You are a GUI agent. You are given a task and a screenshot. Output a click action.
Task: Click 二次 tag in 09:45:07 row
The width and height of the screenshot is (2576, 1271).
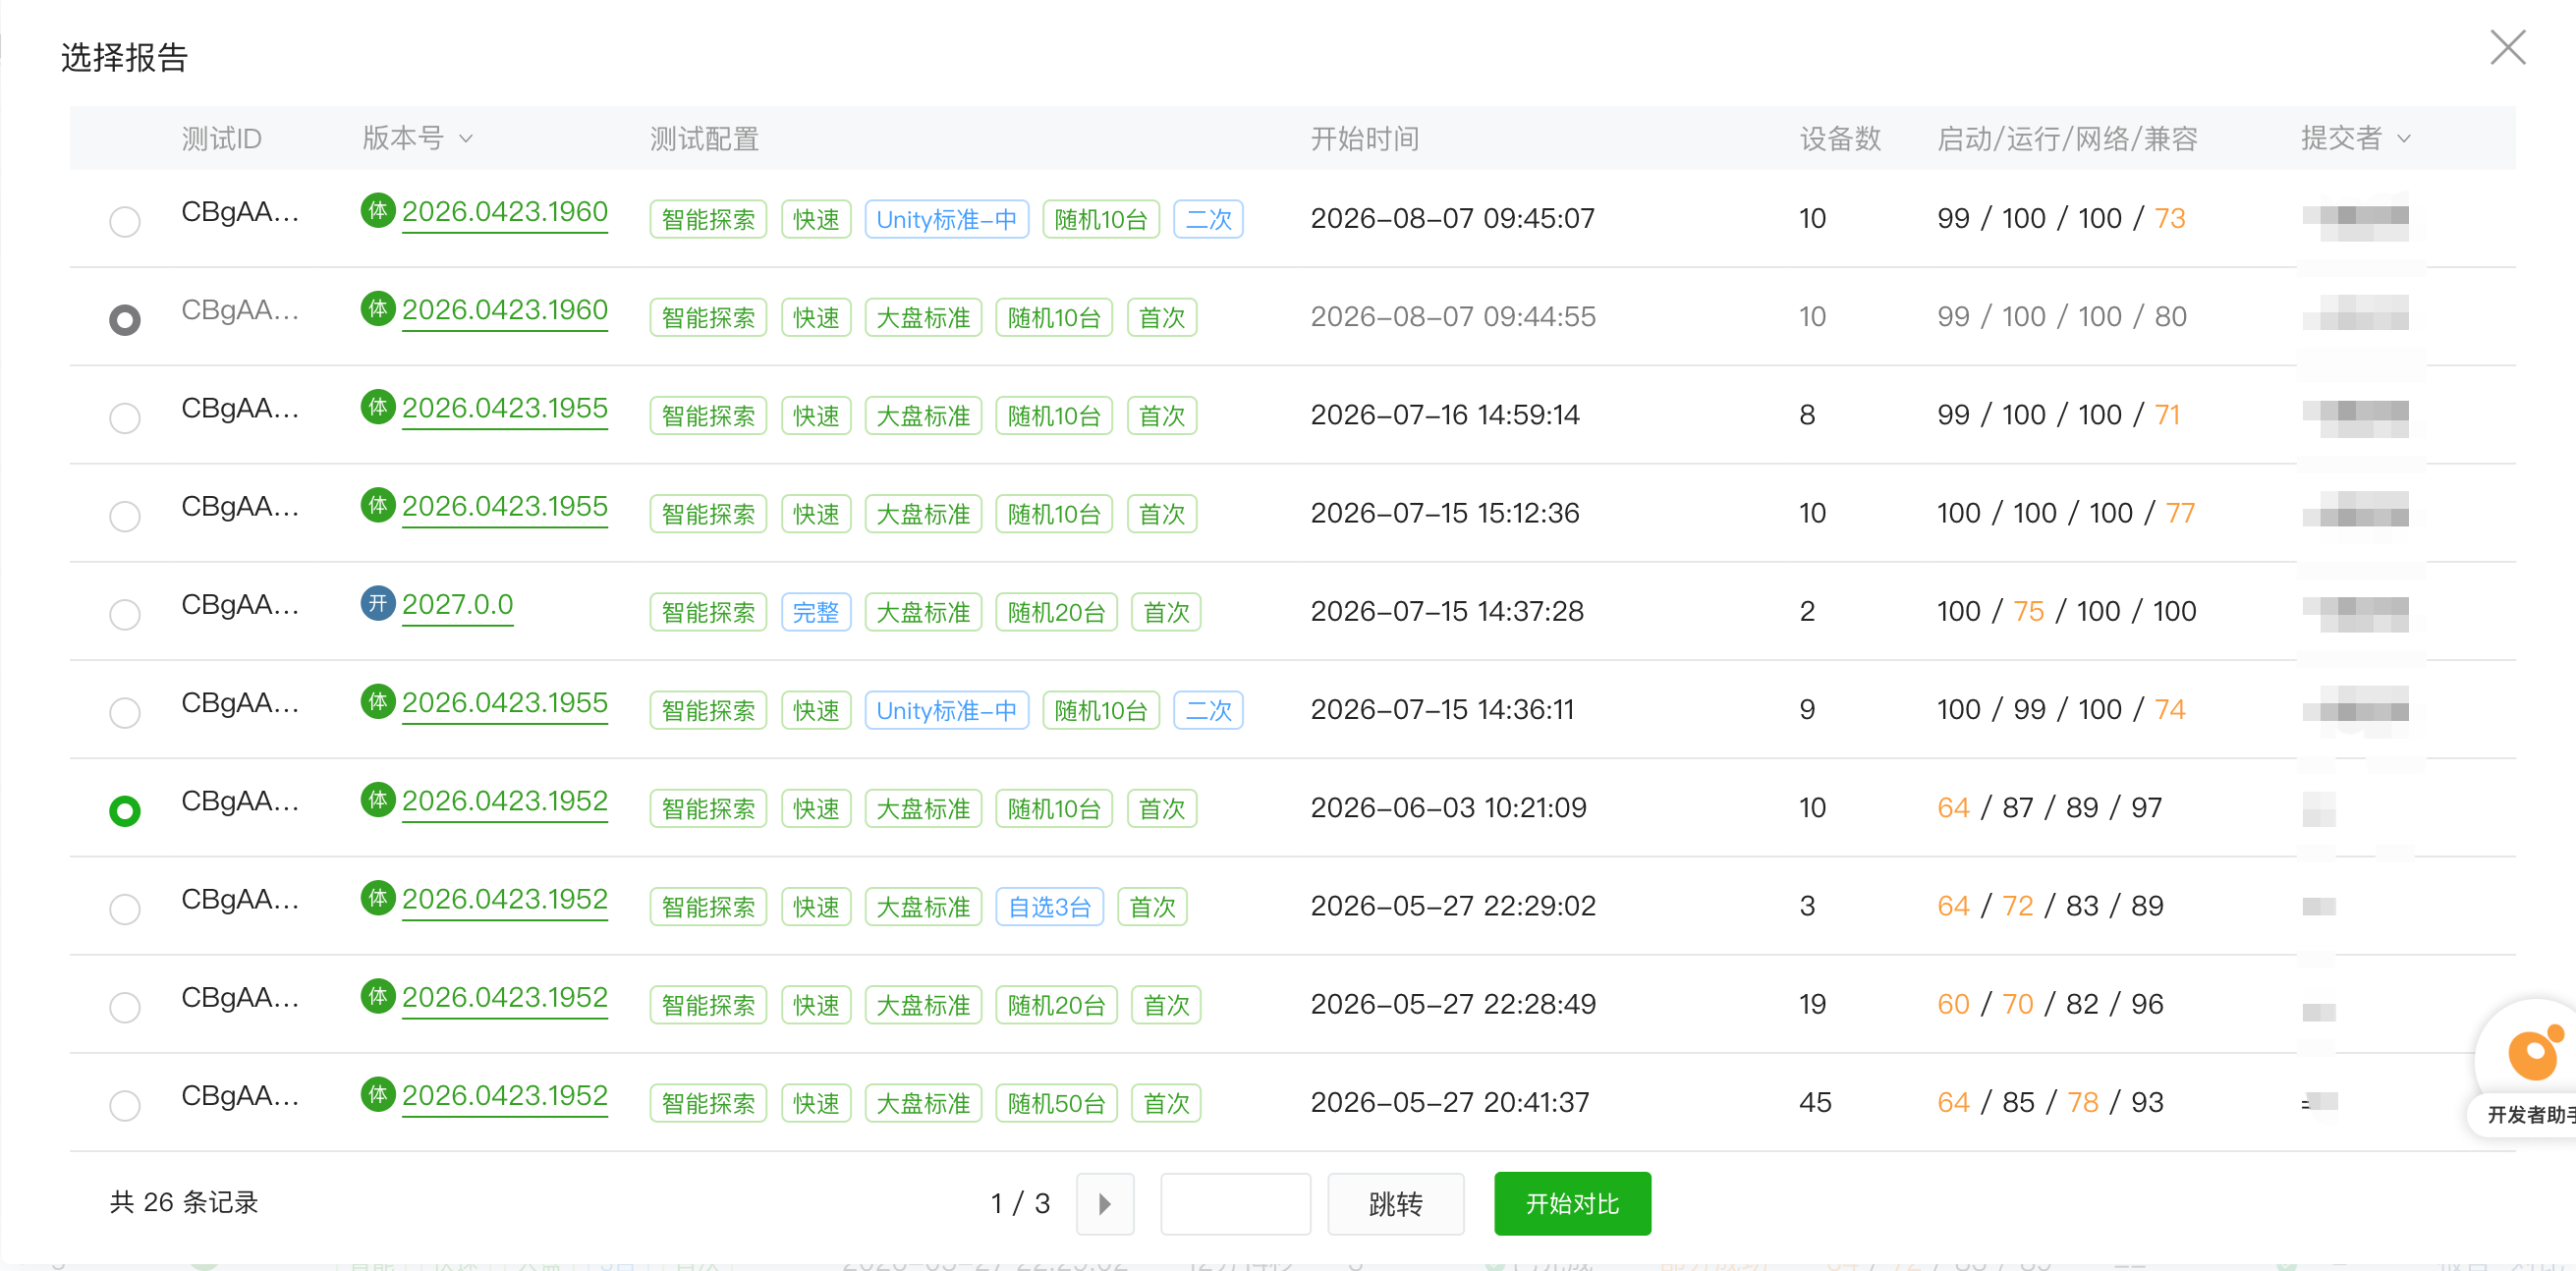pyautogui.click(x=1208, y=219)
